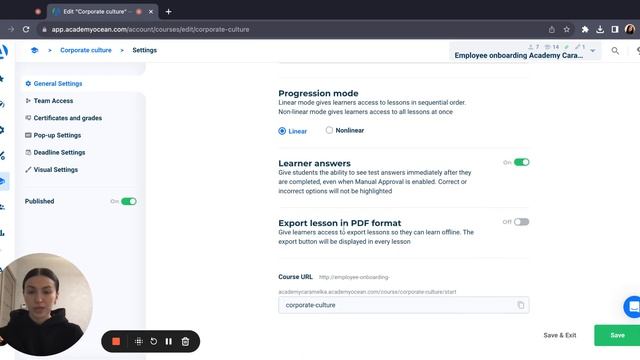
Task: Pause the screen recording
Action: tap(169, 341)
